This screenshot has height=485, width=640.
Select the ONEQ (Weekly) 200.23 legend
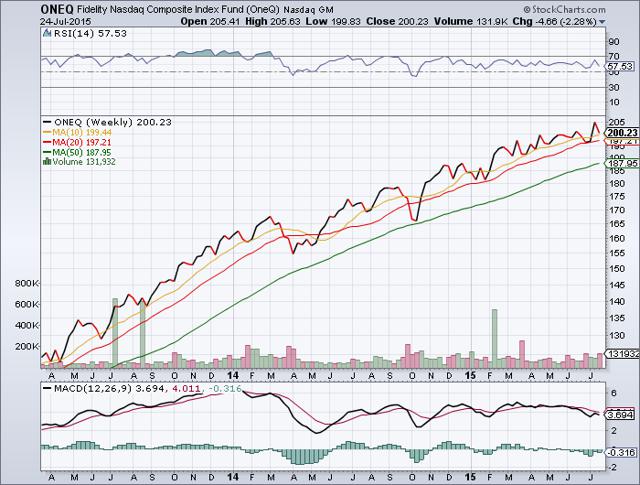point(113,122)
